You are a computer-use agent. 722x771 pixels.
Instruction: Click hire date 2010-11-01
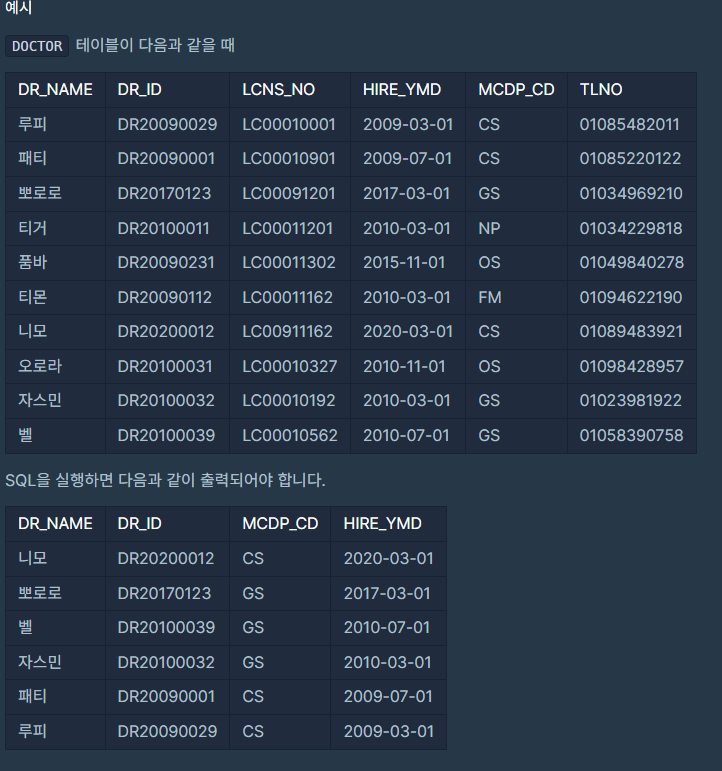point(404,366)
